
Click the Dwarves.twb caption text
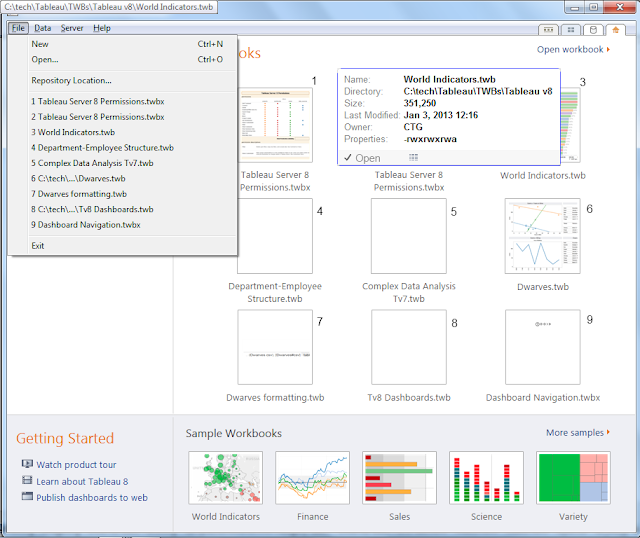(x=542, y=287)
